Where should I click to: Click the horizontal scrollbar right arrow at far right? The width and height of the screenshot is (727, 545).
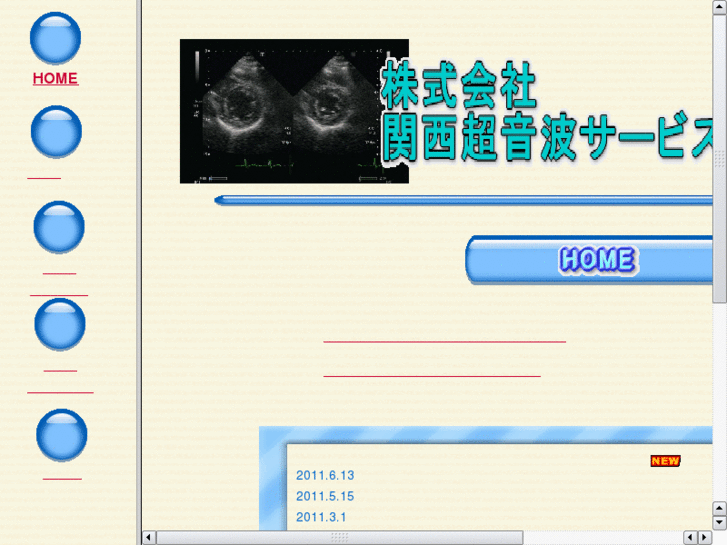(705, 538)
